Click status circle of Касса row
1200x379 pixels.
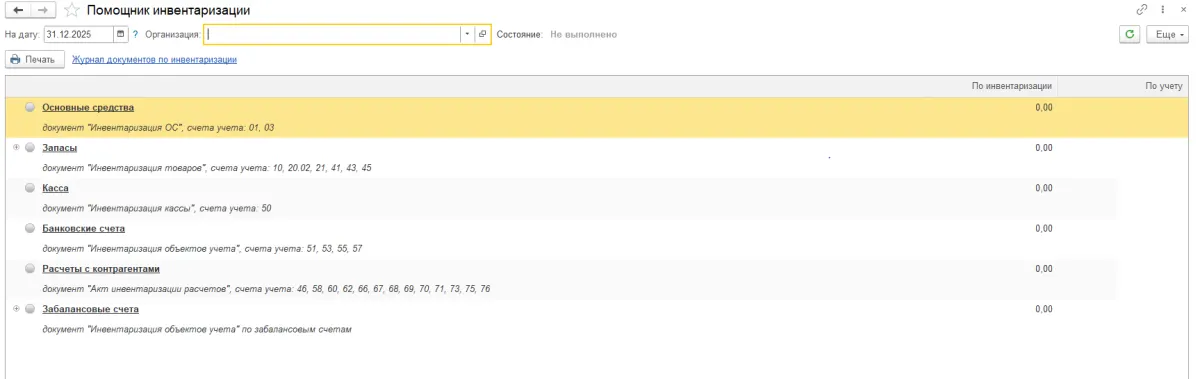click(x=30, y=188)
